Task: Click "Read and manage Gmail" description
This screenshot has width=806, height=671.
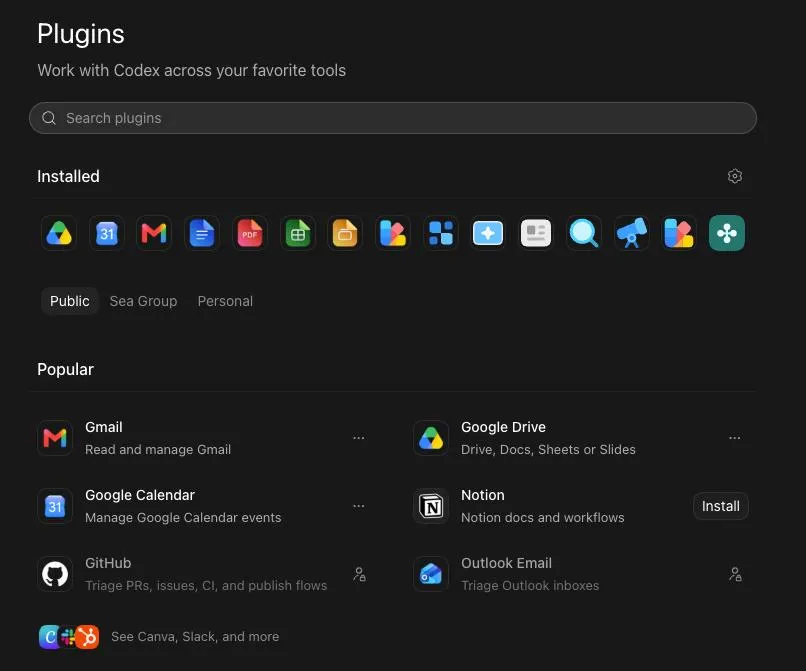Action: 158,450
